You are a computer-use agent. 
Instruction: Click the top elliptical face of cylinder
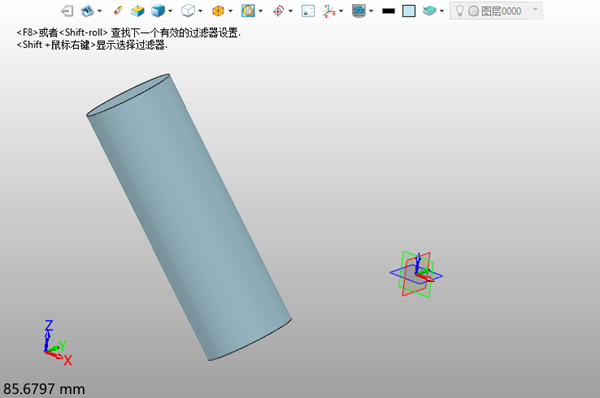[128, 95]
